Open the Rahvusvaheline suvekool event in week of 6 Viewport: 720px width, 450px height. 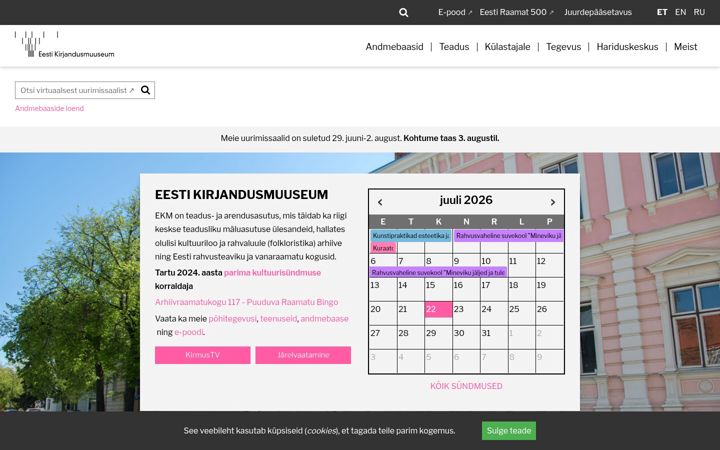click(438, 272)
